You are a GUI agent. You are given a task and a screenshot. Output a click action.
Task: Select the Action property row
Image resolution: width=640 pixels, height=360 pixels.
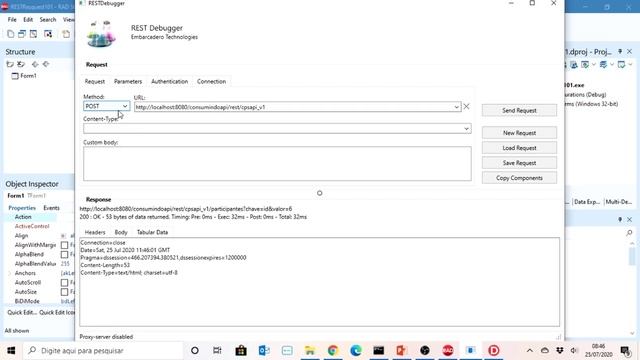click(x=39, y=217)
